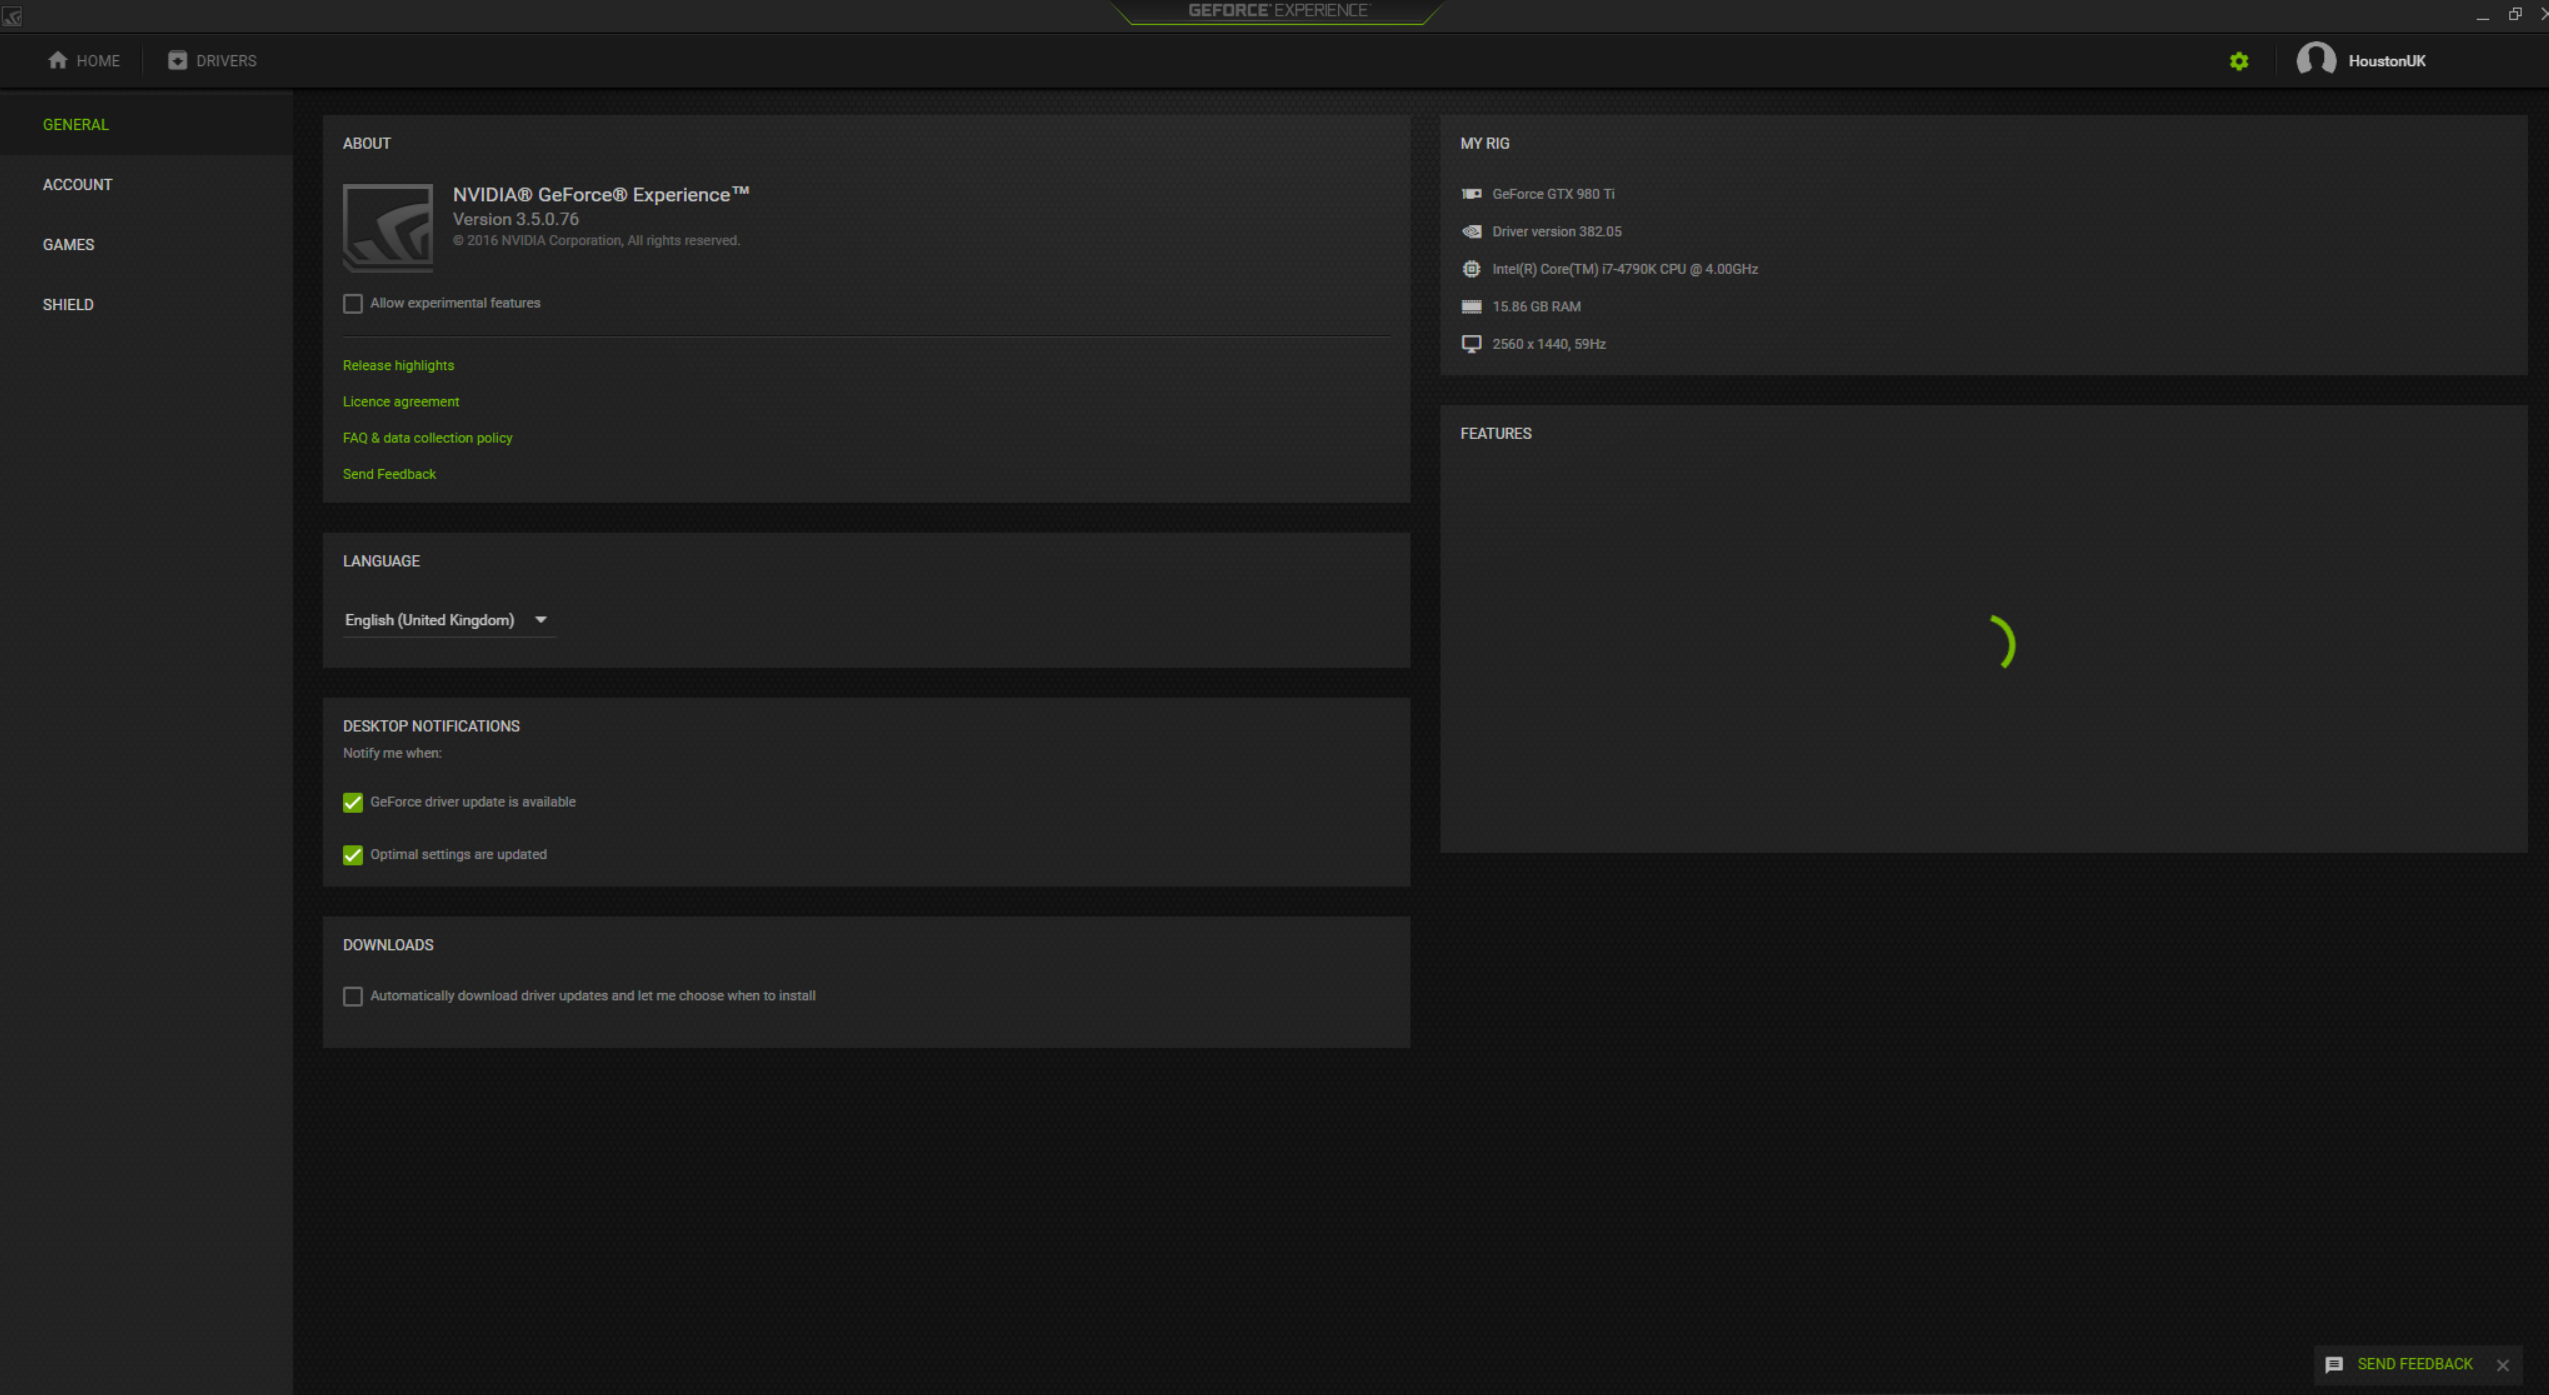The height and width of the screenshot is (1395, 2549).
Task: Click the HoustonUK user avatar icon
Action: click(2315, 60)
